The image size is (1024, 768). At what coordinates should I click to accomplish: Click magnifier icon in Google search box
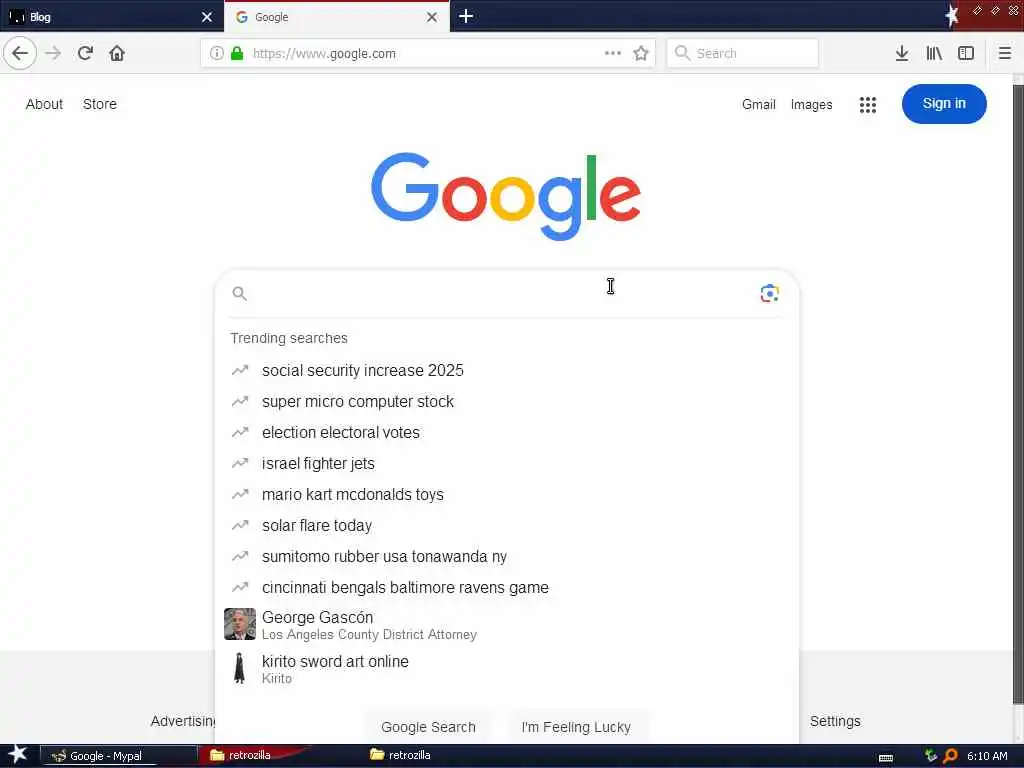point(240,294)
